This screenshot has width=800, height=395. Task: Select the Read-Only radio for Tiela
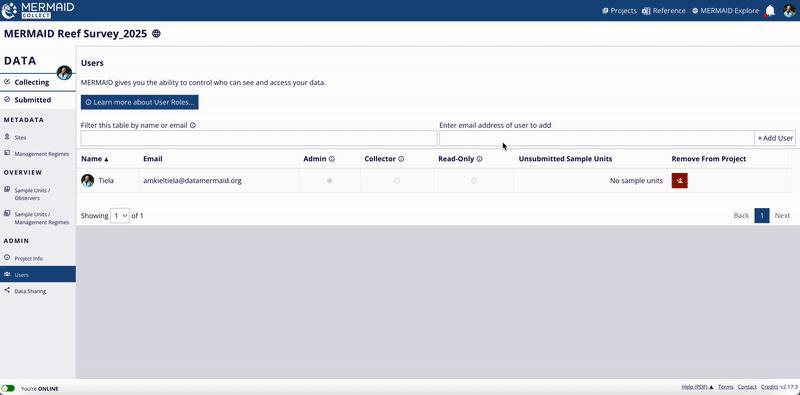(x=474, y=181)
